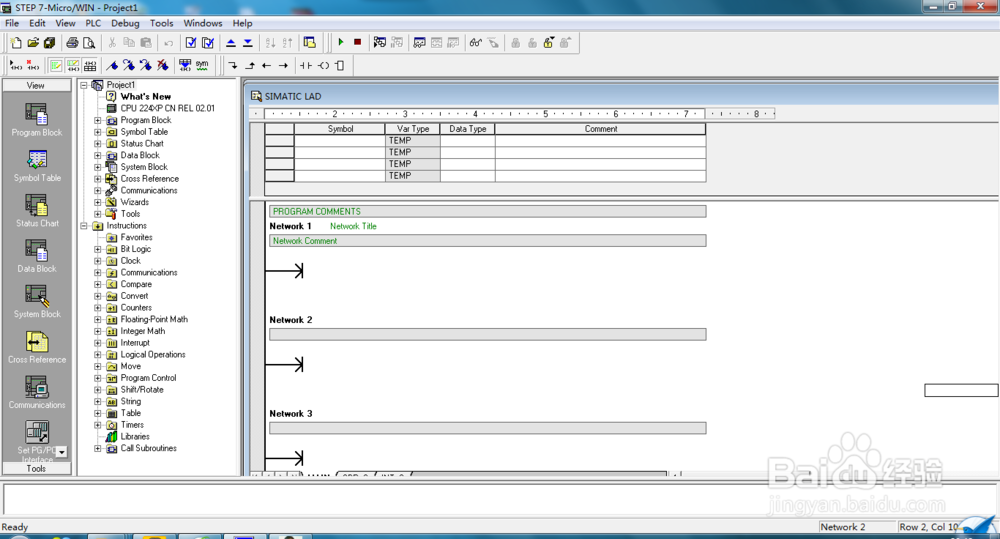Image resolution: width=1000 pixels, height=539 pixels.
Task: Select Libraries in instruction tree
Action: tap(135, 437)
